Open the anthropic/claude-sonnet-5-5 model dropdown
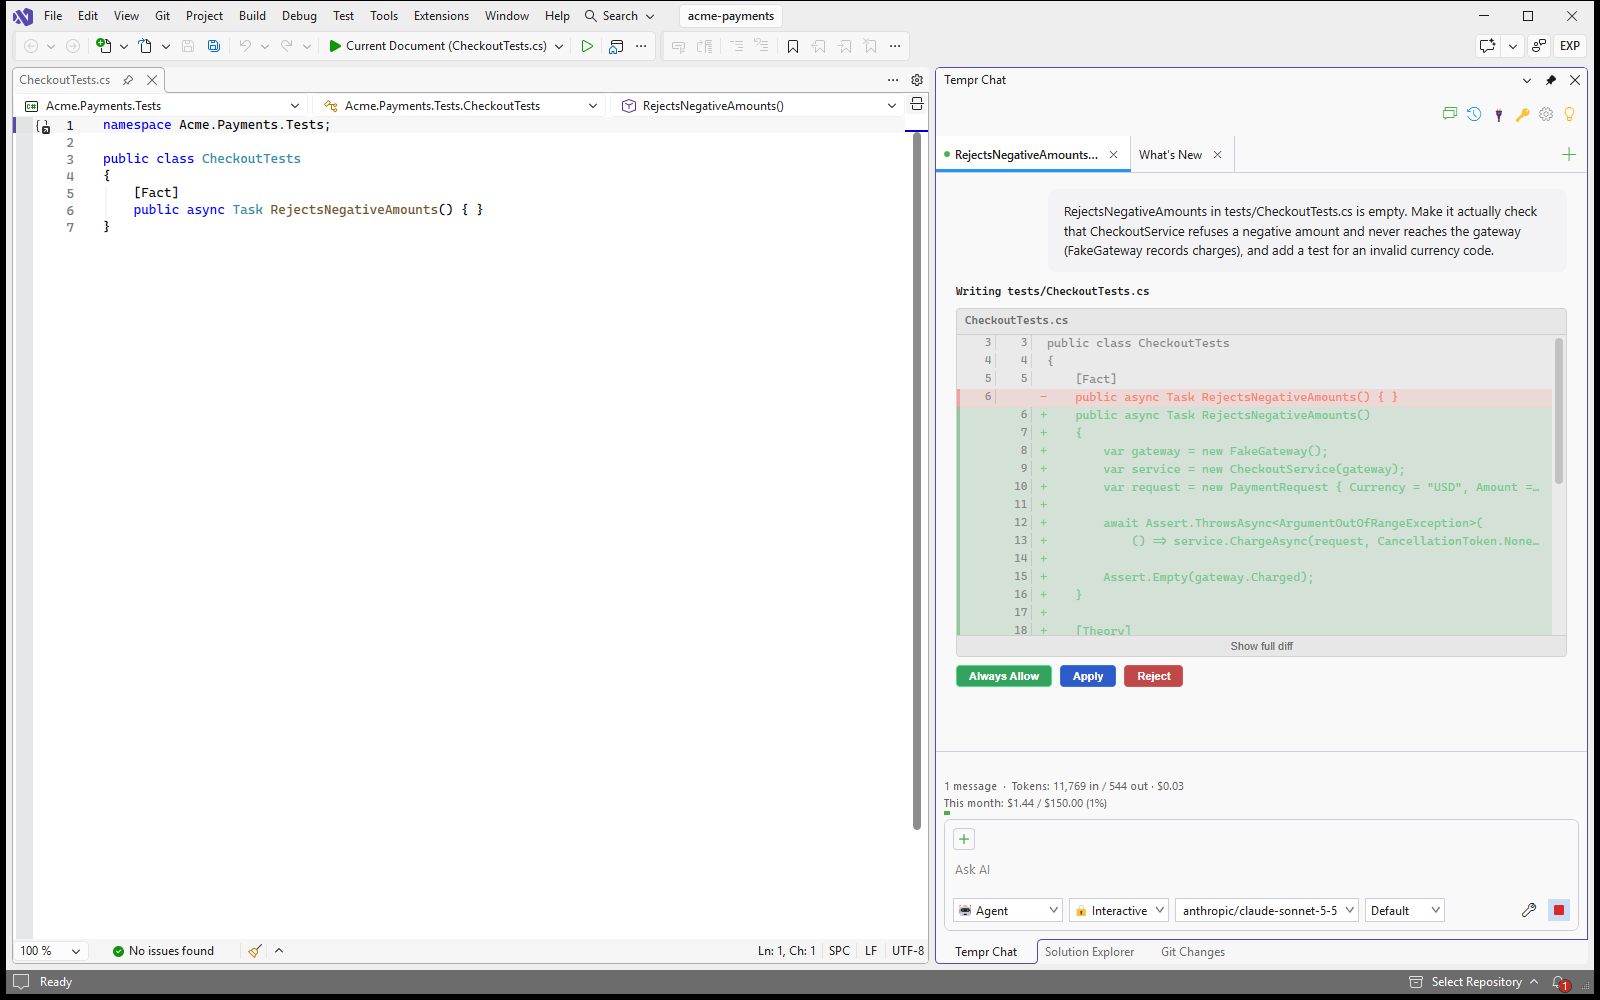The height and width of the screenshot is (1000, 1600). tap(1267, 911)
